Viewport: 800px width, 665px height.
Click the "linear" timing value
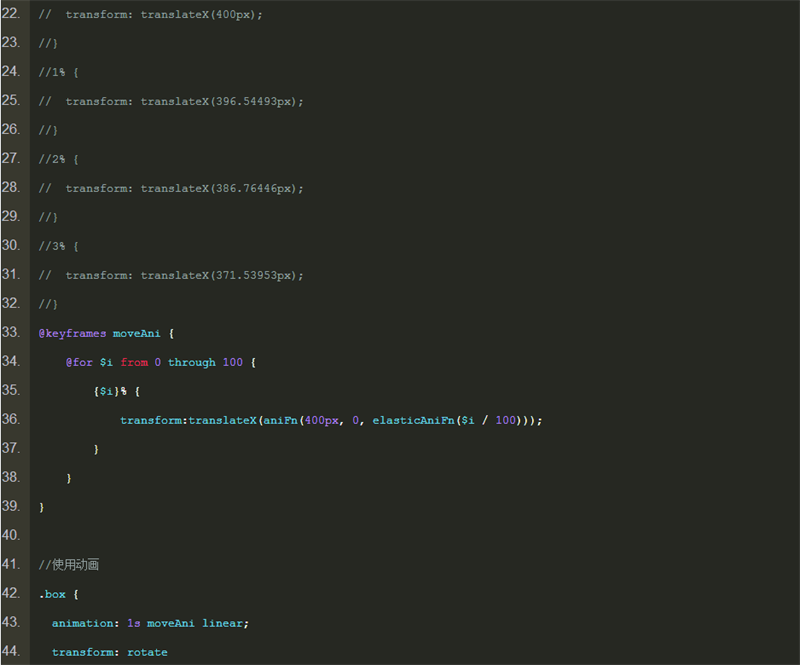point(222,623)
